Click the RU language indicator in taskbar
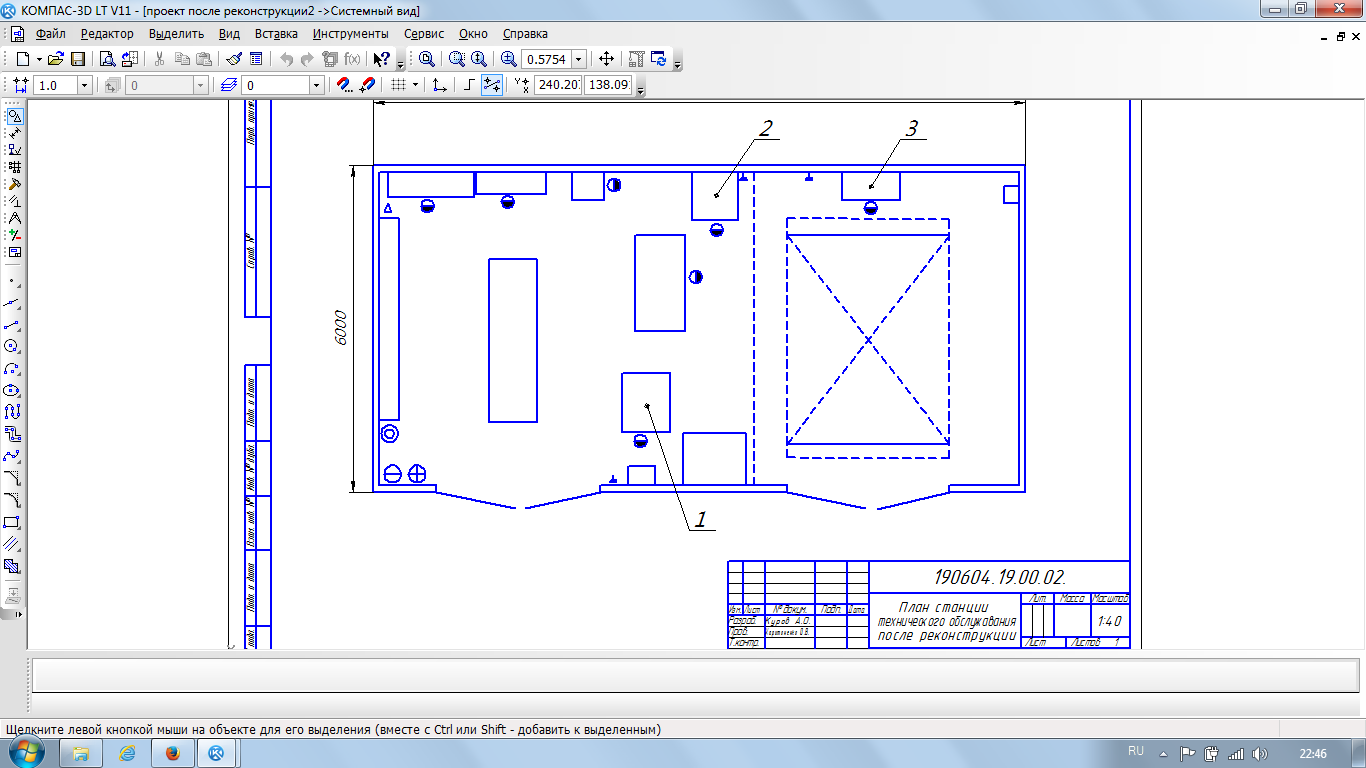The width and height of the screenshot is (1366, 768). pyautogui.click(x=1135, y=752)
